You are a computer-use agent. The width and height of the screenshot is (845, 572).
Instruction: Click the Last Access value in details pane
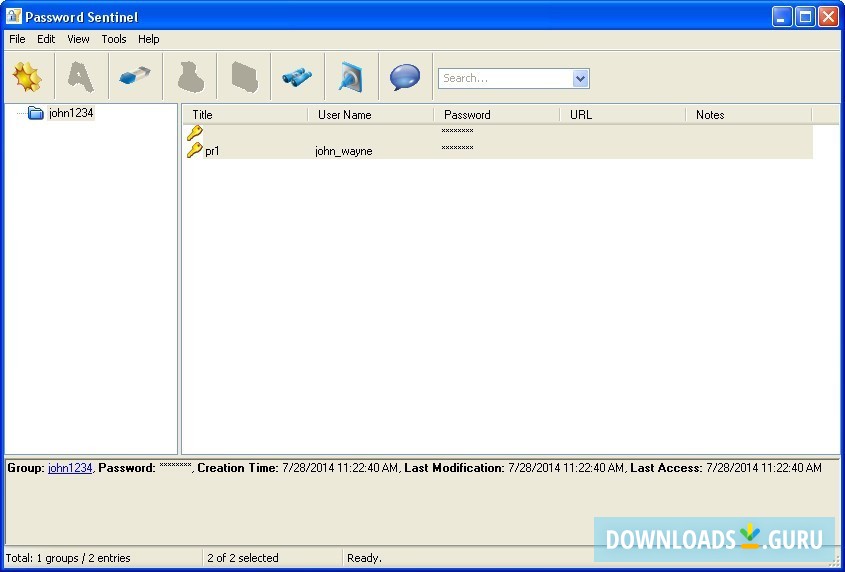(764, 468)
